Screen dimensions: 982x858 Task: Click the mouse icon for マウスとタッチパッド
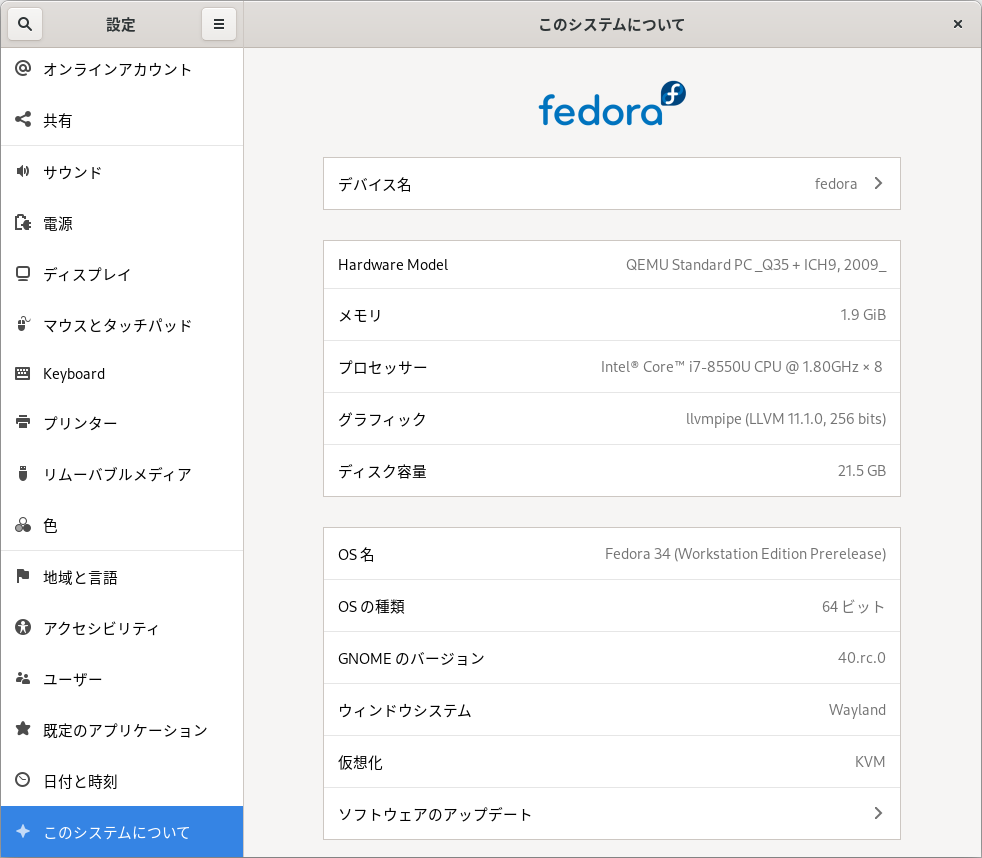(x=23, y=324)
